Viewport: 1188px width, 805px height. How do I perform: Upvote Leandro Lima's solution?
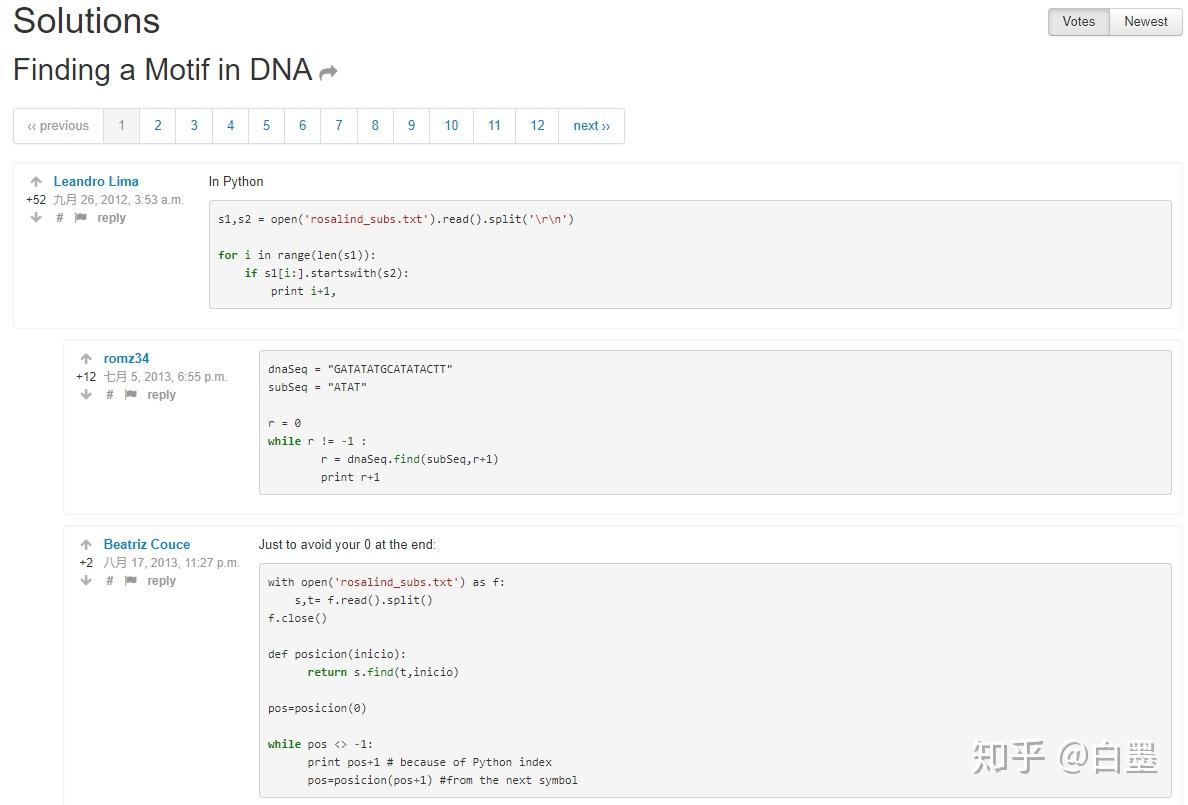pos(36,182)
